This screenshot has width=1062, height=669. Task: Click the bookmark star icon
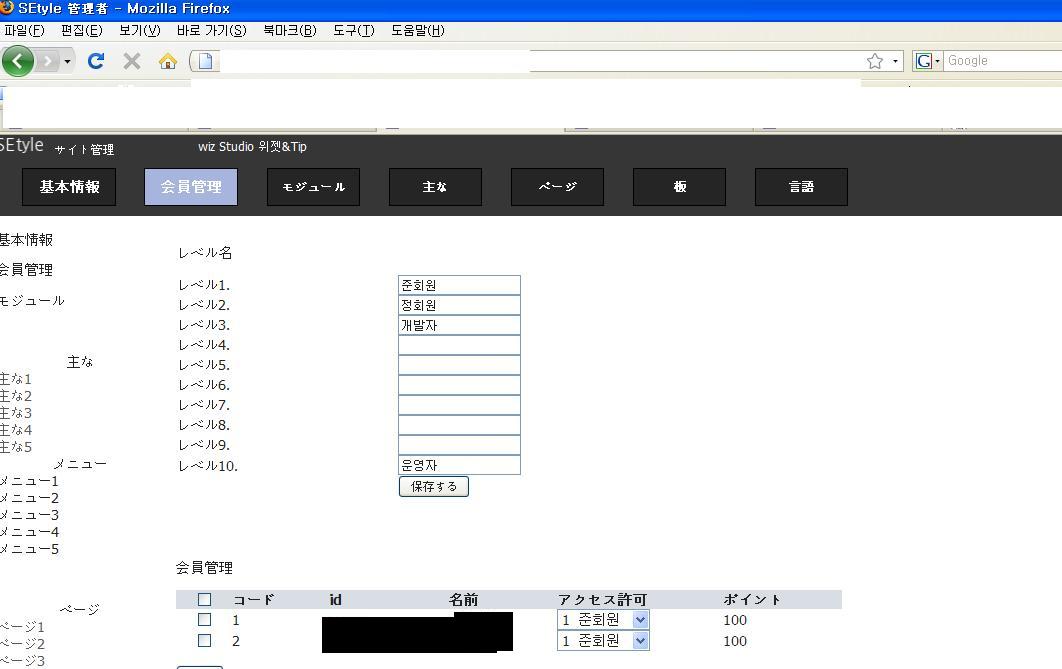tap(875, 61)
